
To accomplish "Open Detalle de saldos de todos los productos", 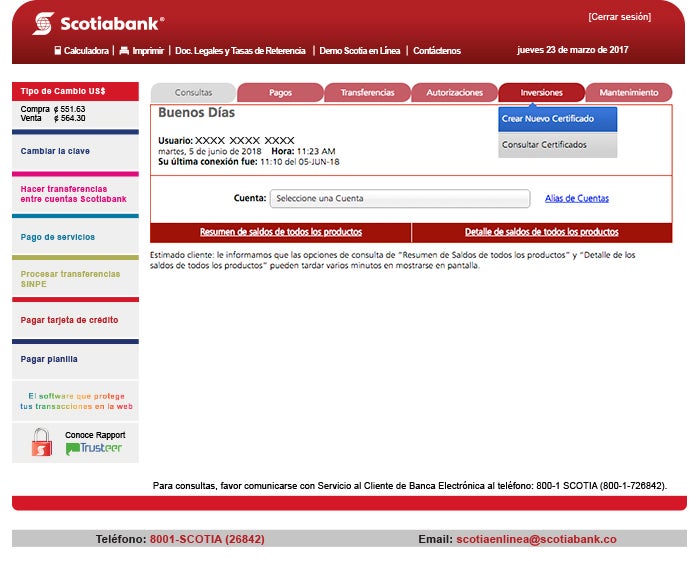I will coord(541,232).
